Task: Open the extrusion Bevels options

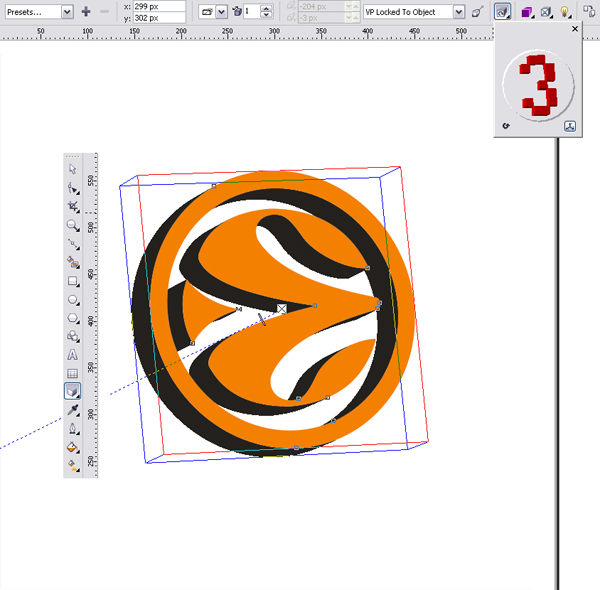Action: [x=546, y=12]
